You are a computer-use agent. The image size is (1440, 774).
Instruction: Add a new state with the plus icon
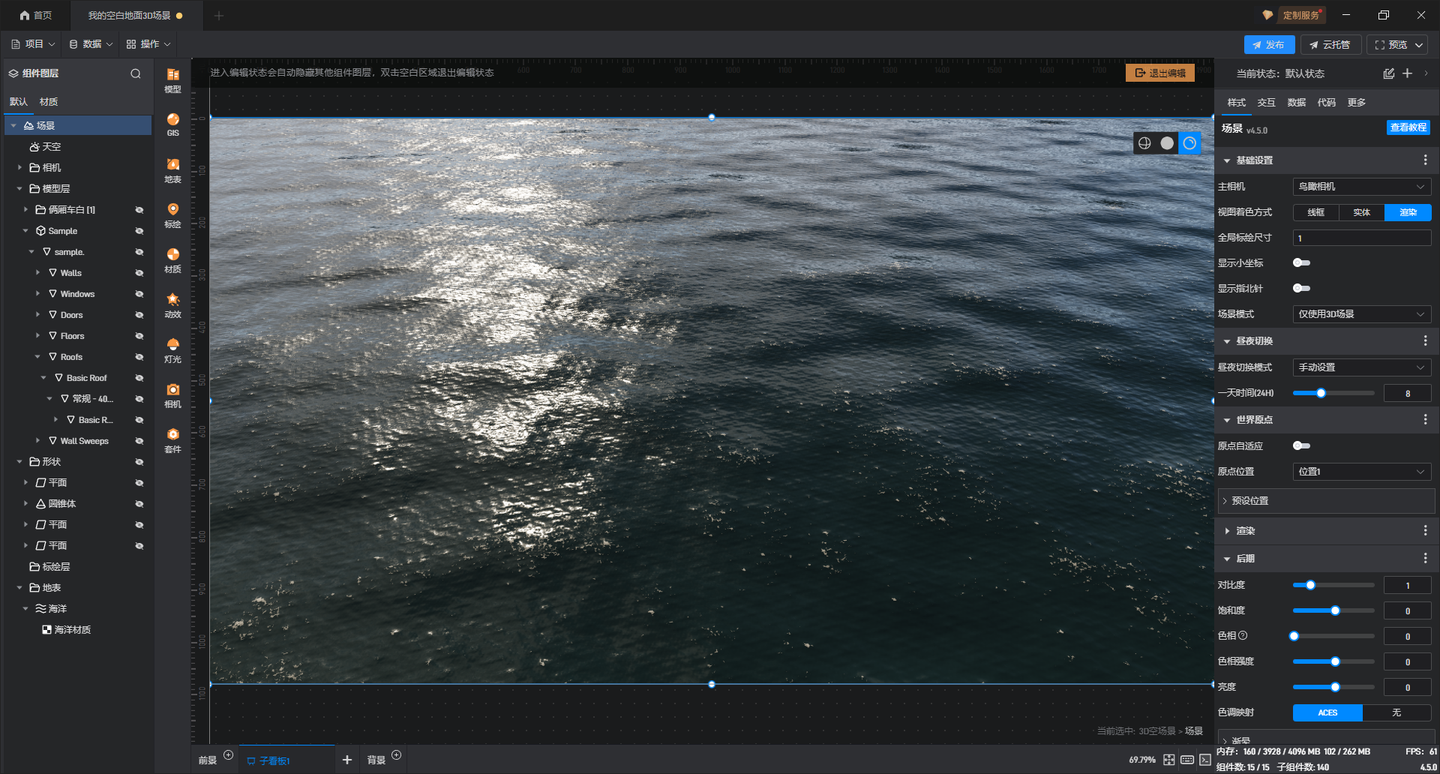coord(1407,73)
